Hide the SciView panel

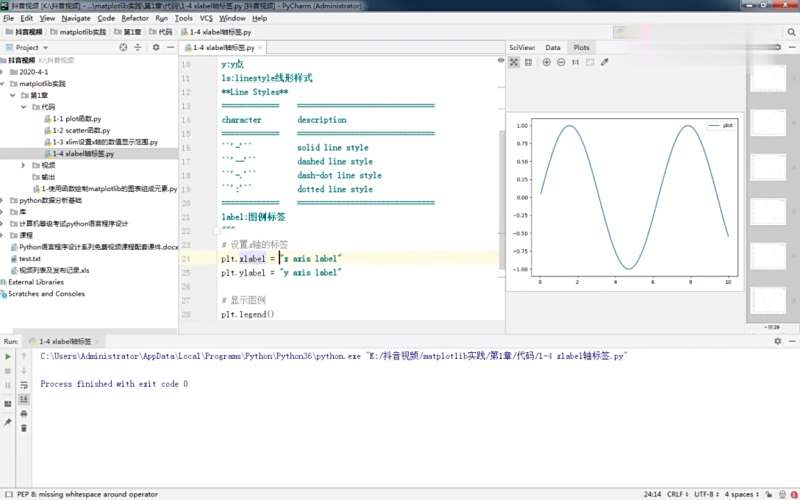pos(792,47)
